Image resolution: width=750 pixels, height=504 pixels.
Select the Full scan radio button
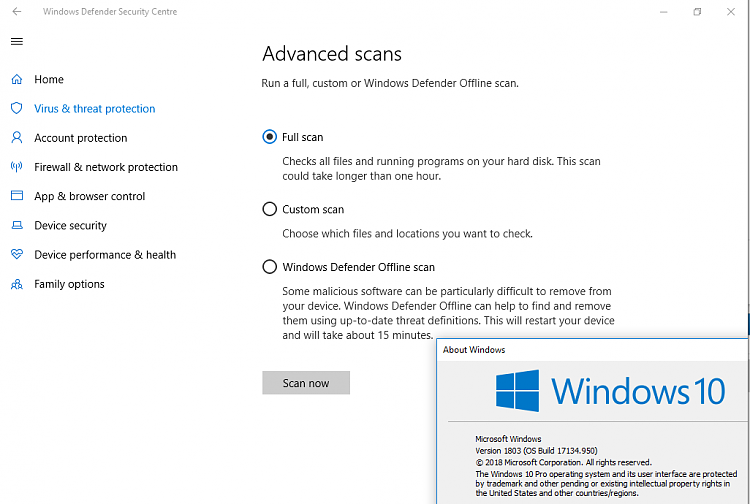point(270,137)
